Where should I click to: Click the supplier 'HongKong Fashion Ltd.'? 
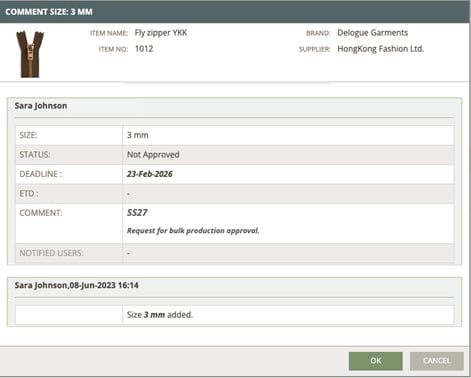(381, 49)
